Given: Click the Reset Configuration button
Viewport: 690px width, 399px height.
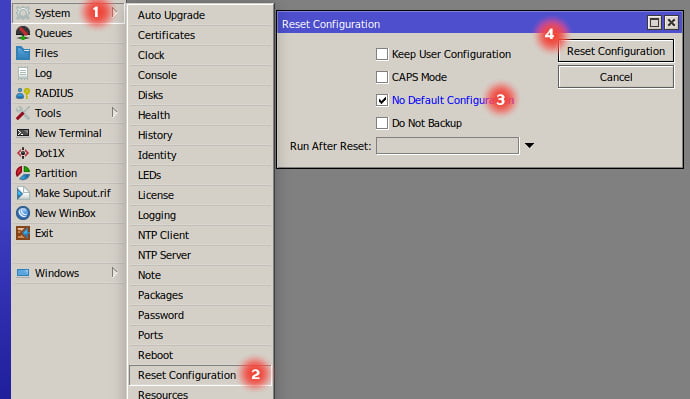Looking at the screenshot, I should point(616,51).
